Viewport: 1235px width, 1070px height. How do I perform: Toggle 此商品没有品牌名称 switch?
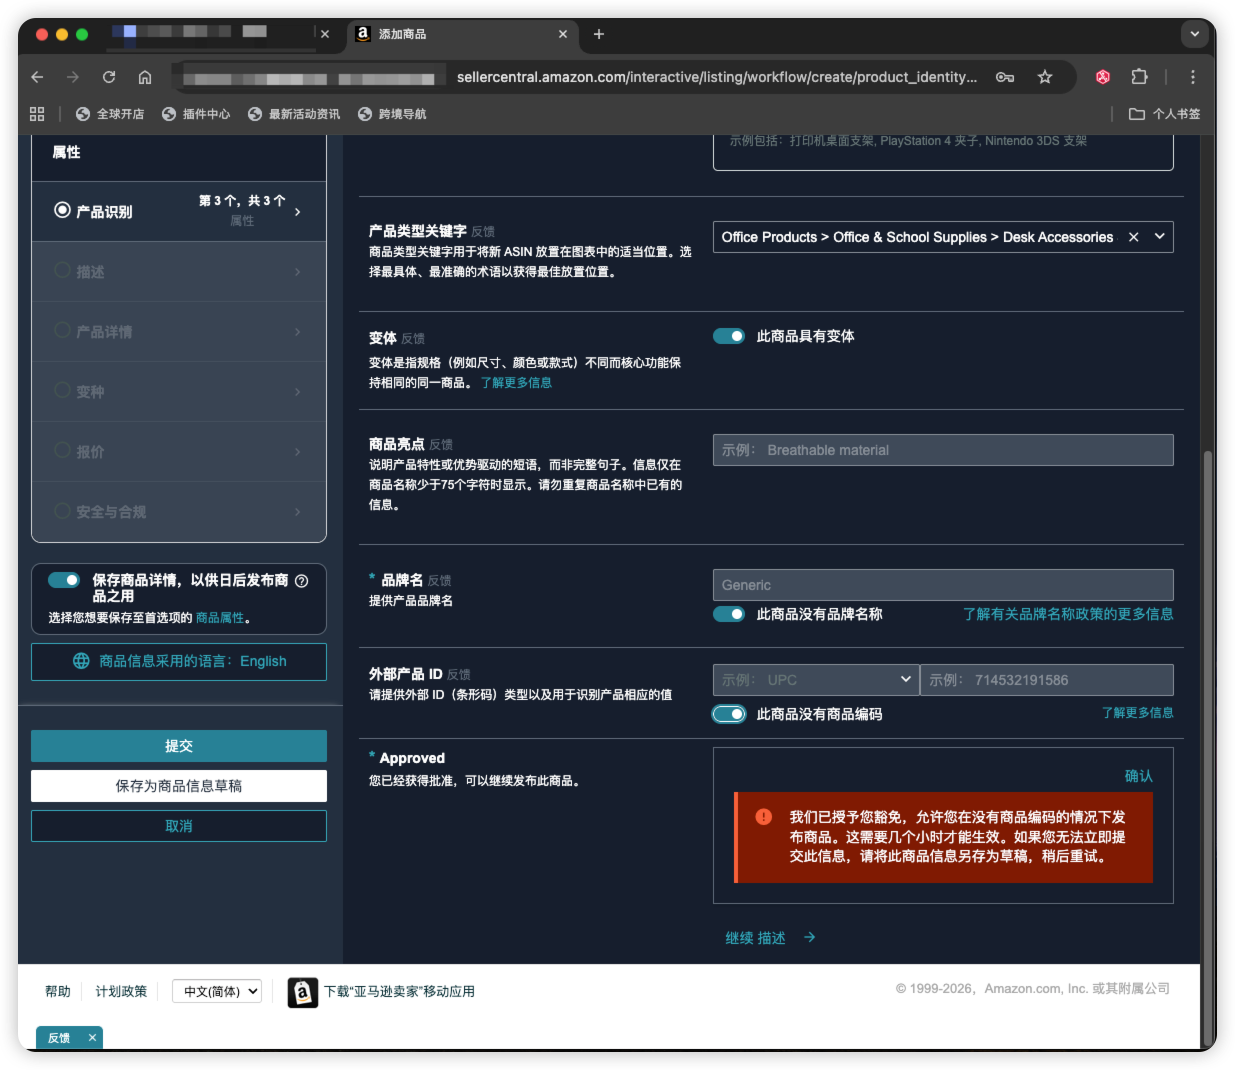click(729, 614)
